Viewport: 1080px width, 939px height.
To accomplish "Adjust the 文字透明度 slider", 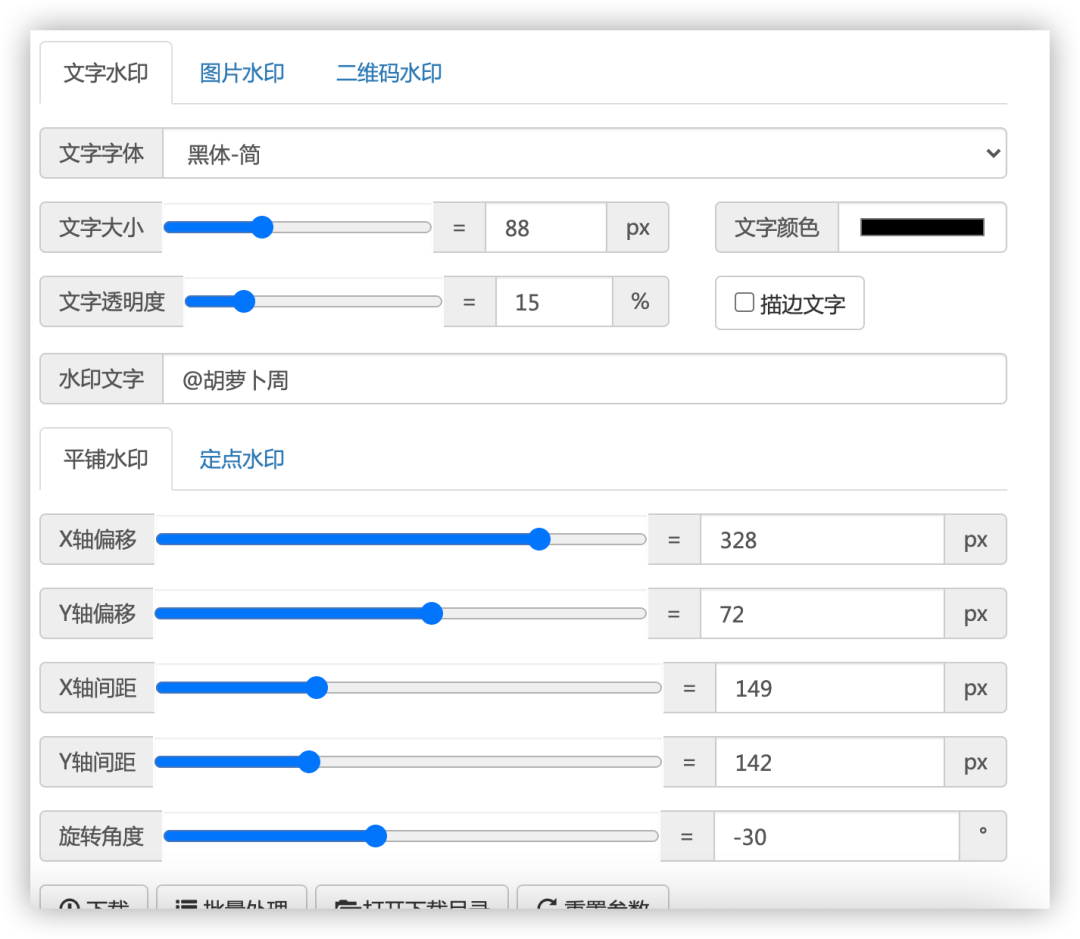I will pyautogui.click(x=313, y=302).
